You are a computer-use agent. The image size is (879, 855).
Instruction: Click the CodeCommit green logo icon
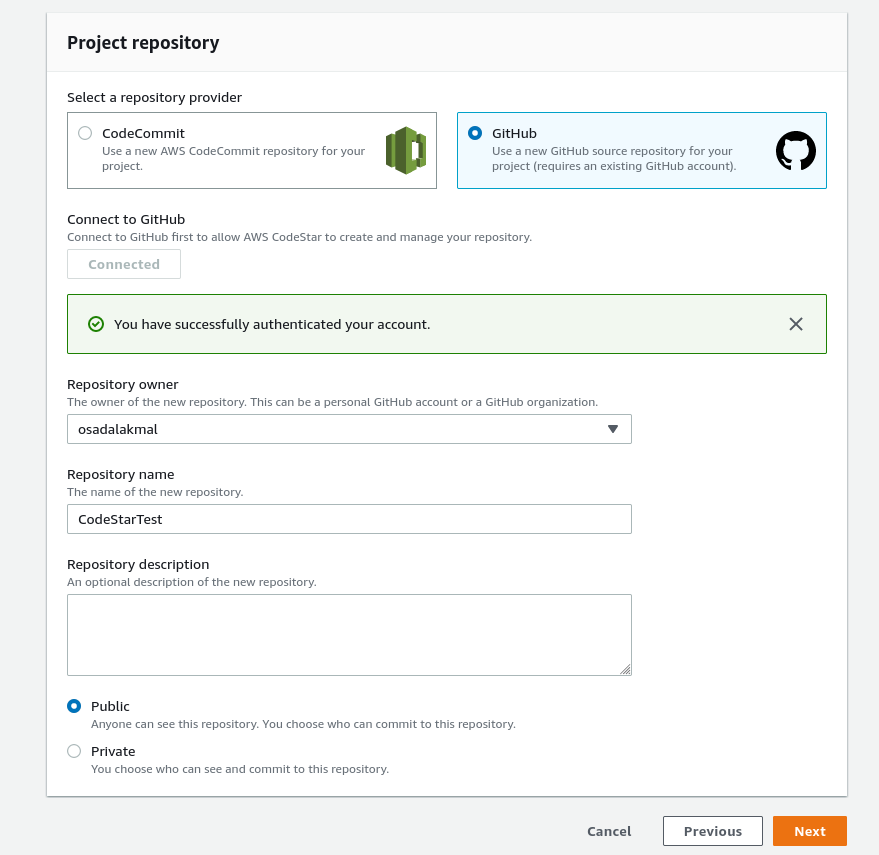pos(406,150)
